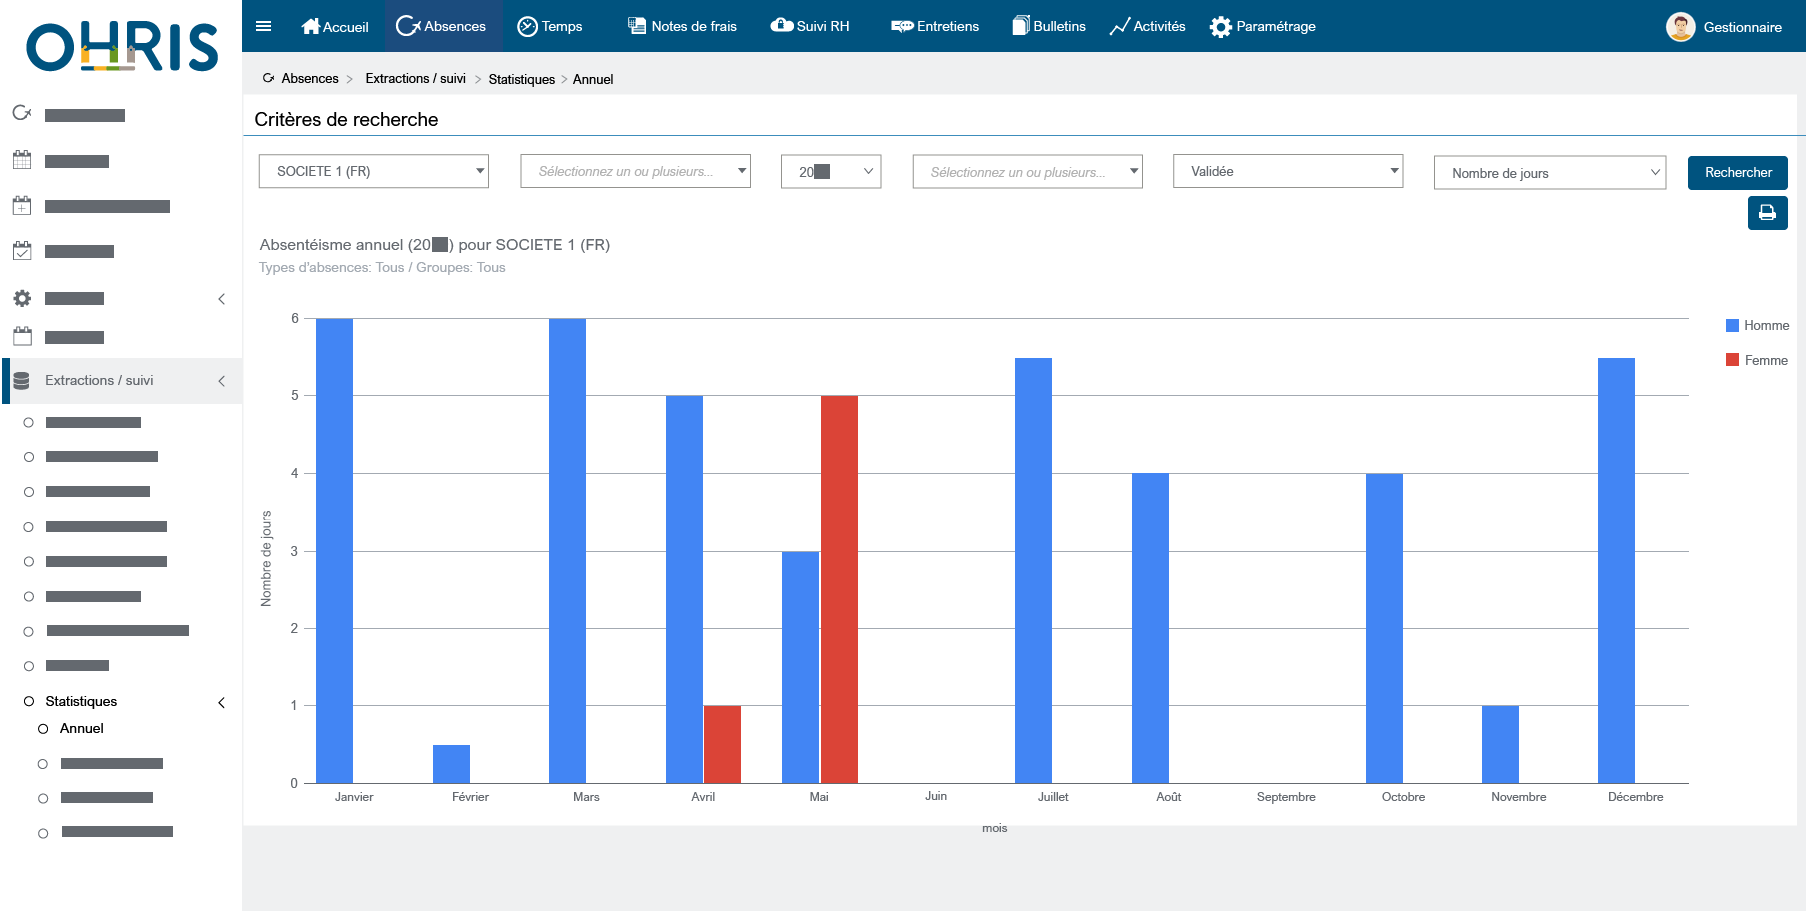Image resolution: width=1806 pixels, height=911 pixels.
Task: Open Suivi RH cloud icon
Action: click(781, 26)
